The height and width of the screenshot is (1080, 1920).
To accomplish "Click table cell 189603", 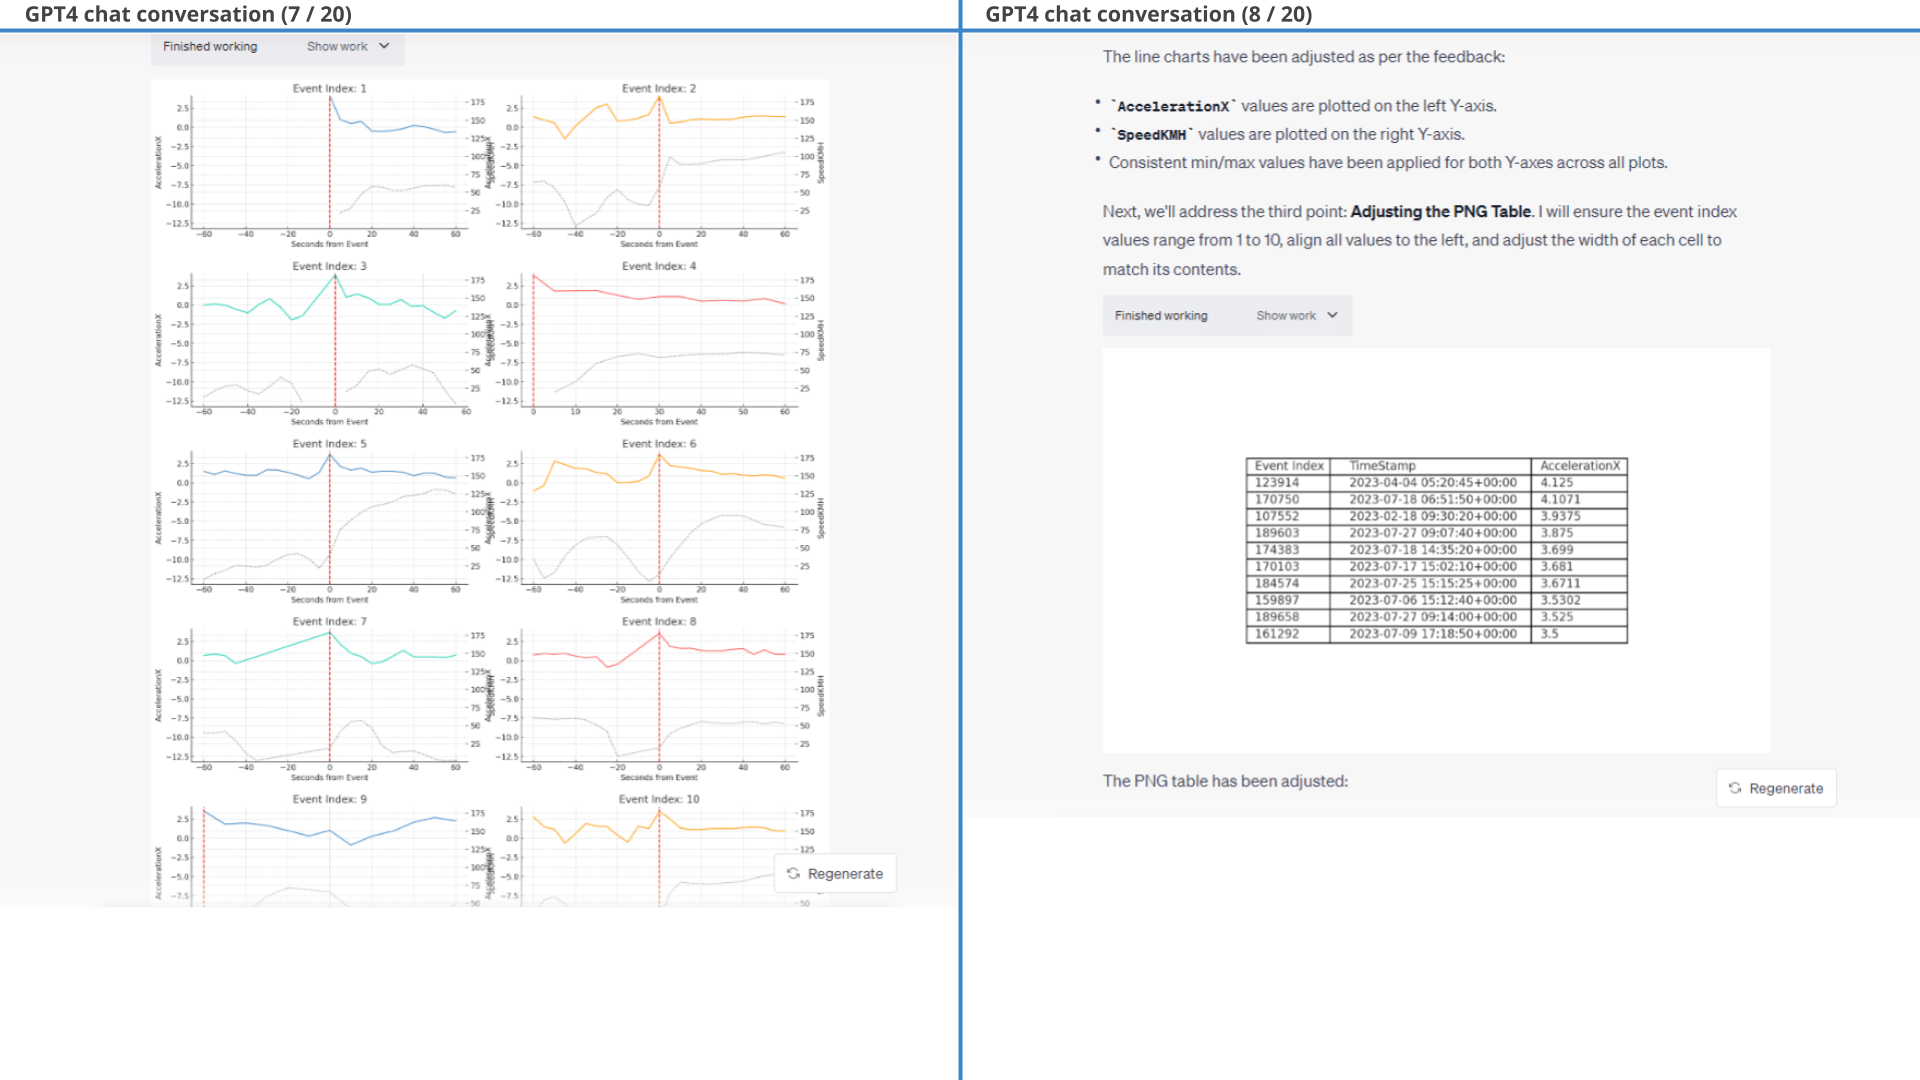I will click(x=1288, y=533).
